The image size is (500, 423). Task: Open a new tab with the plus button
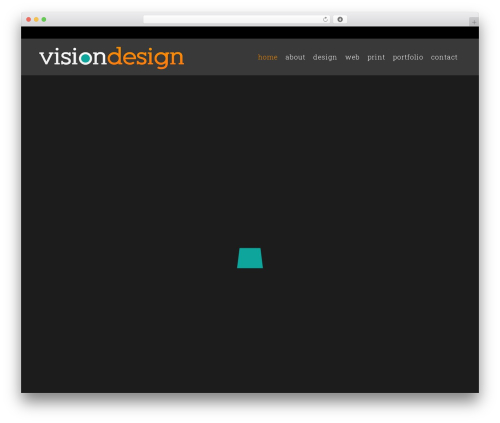(474, 22)
